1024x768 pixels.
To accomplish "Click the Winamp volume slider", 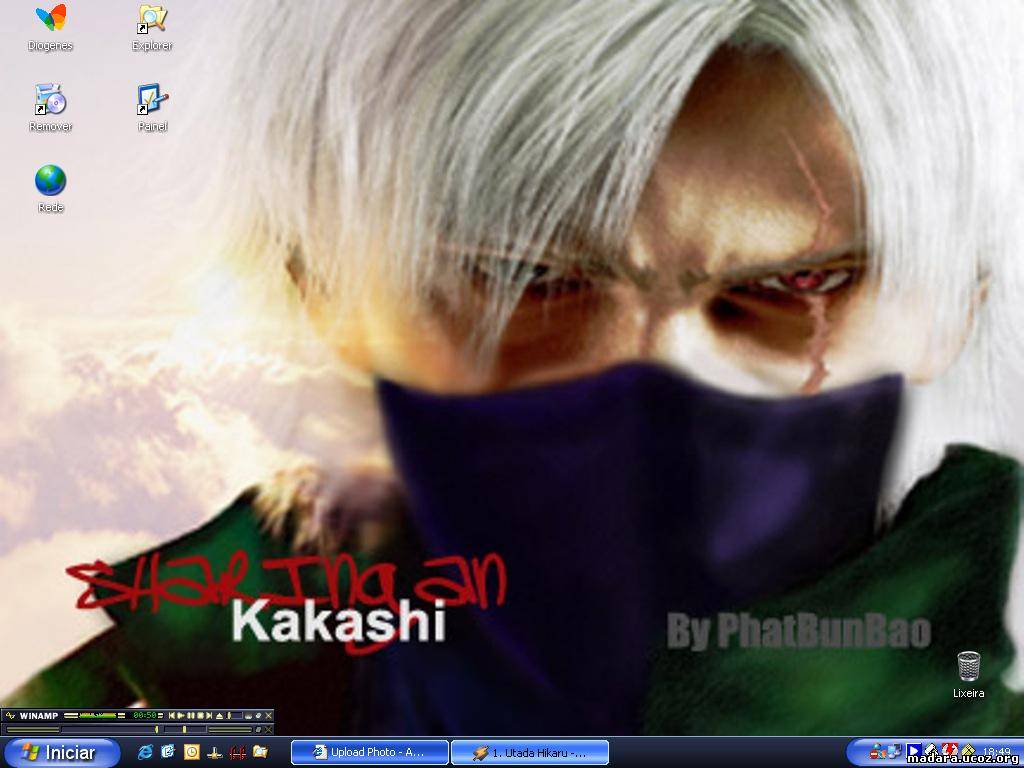I will click(236, 716).
